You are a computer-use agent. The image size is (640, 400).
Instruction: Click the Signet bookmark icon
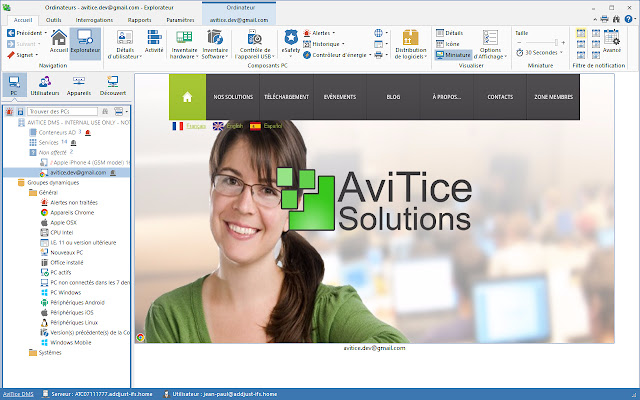point(11,55)
